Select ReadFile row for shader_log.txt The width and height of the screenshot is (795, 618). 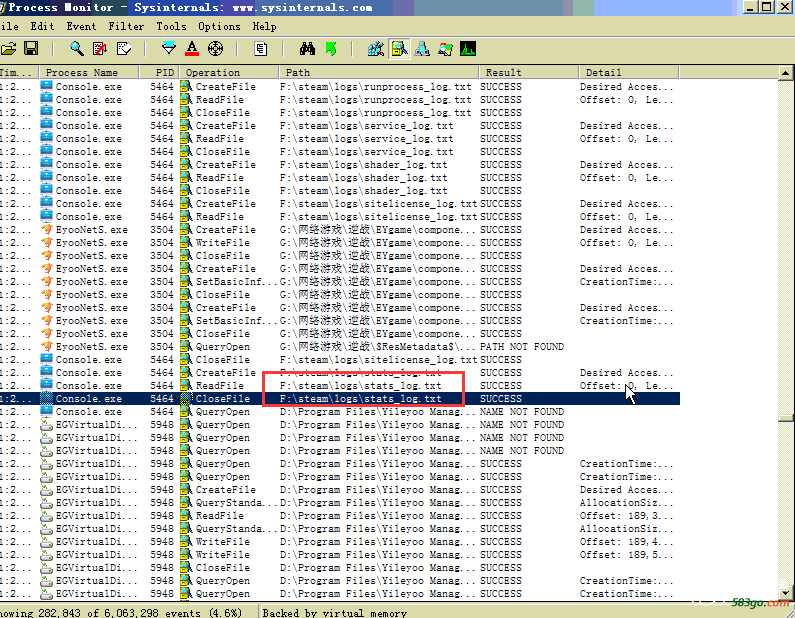click(340, 178)
